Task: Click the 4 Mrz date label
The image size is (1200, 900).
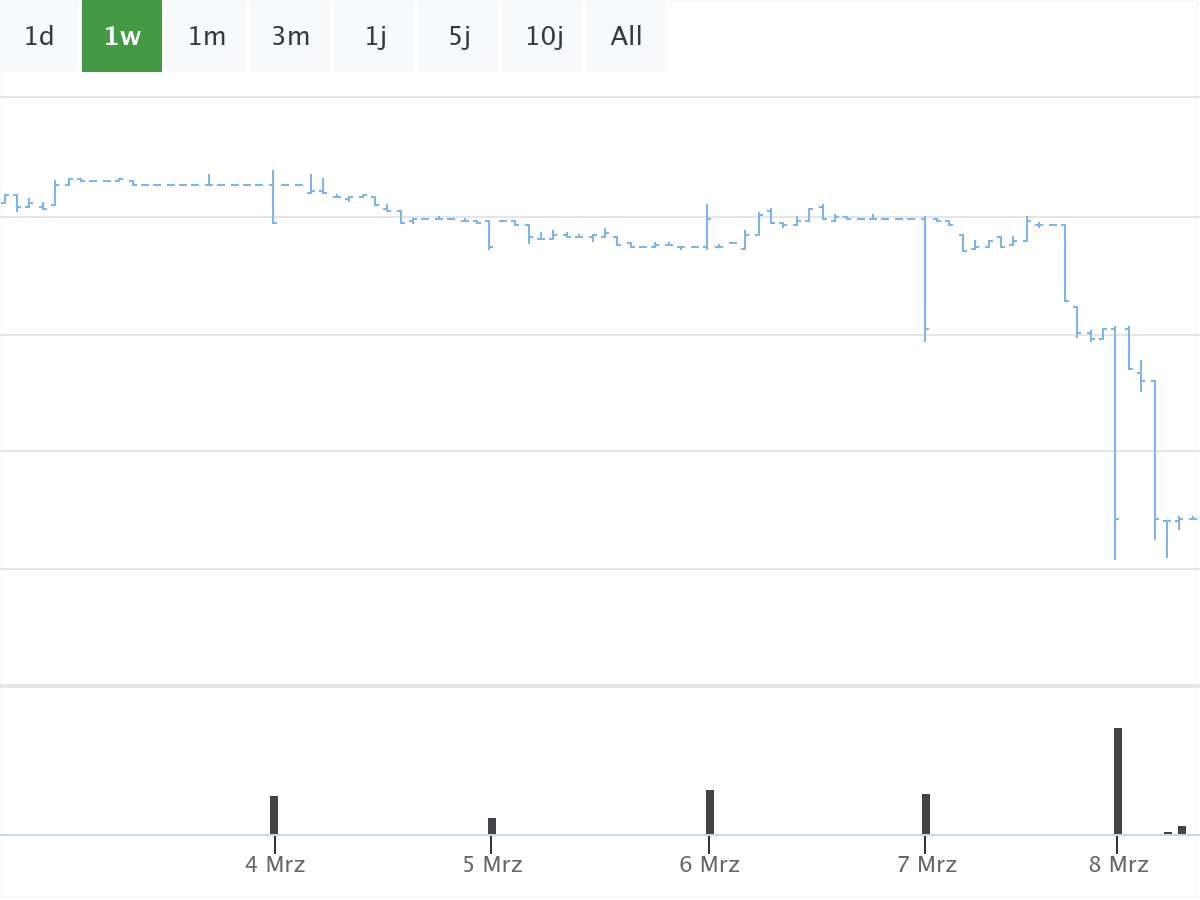Action: [x=275, y=864]
